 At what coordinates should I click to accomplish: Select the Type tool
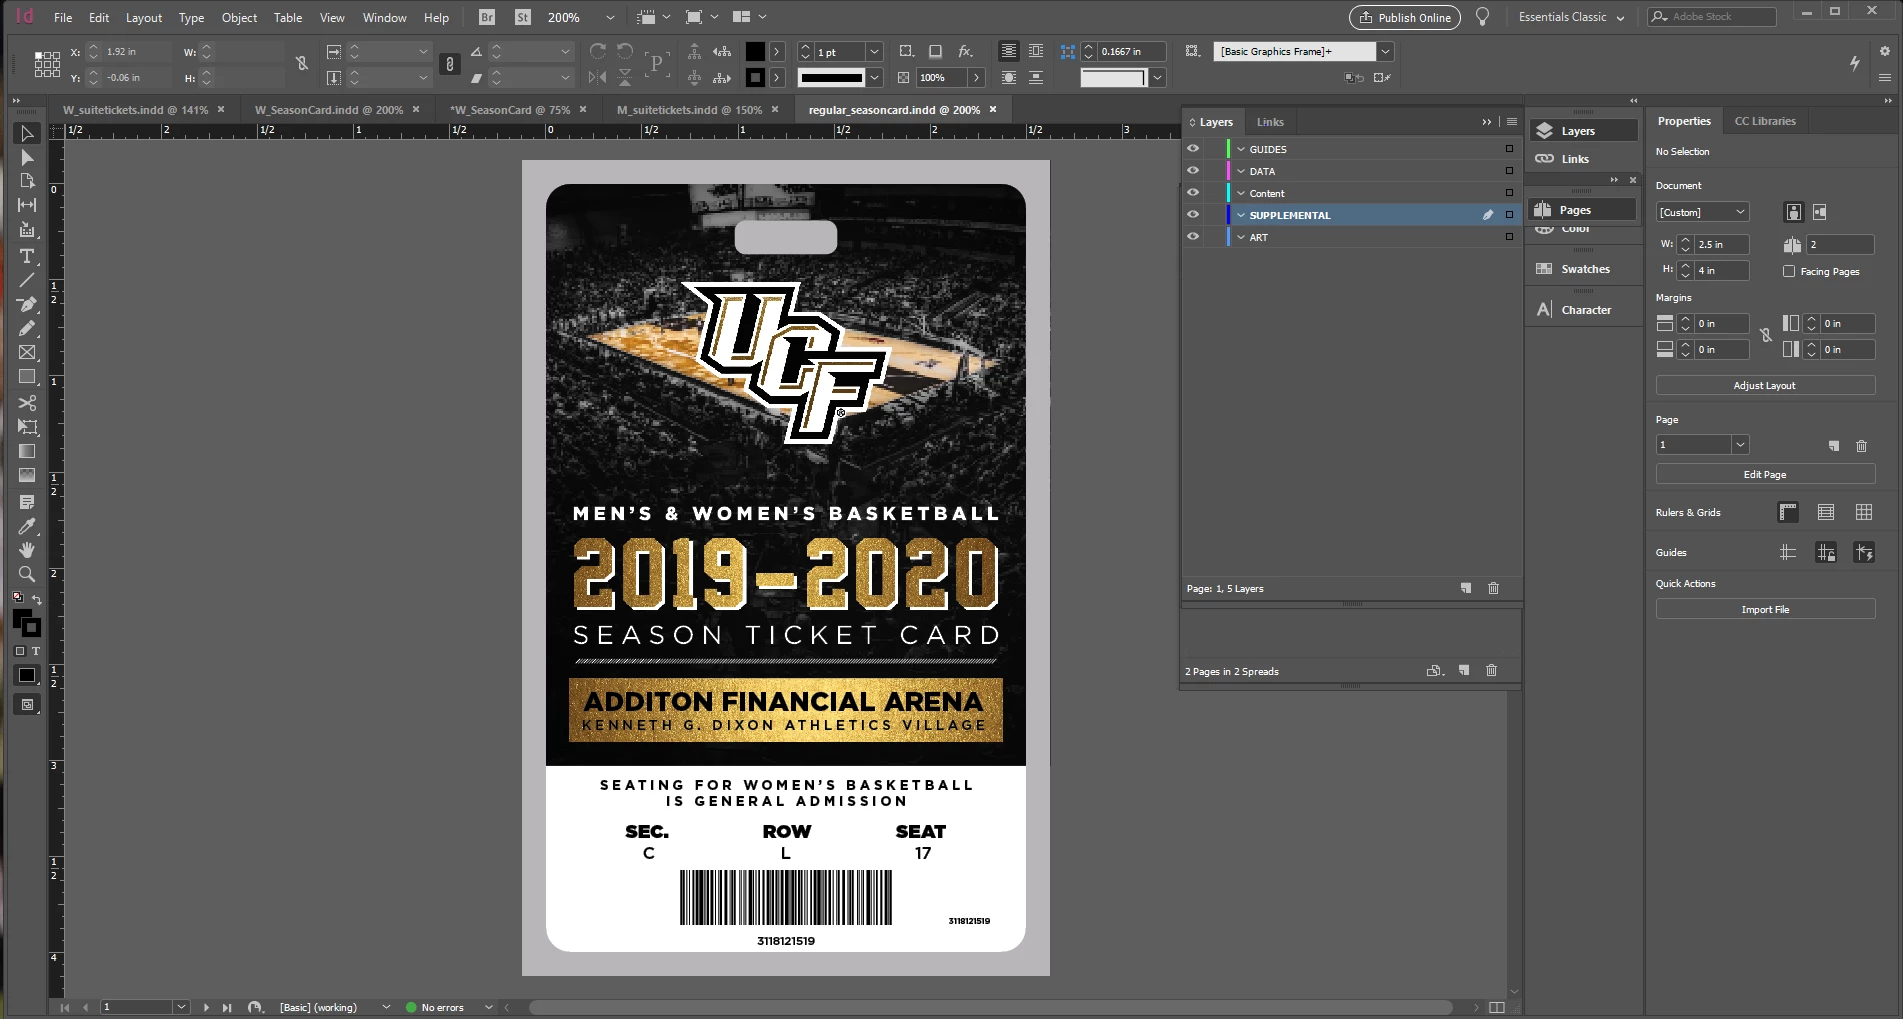point(27,256)
